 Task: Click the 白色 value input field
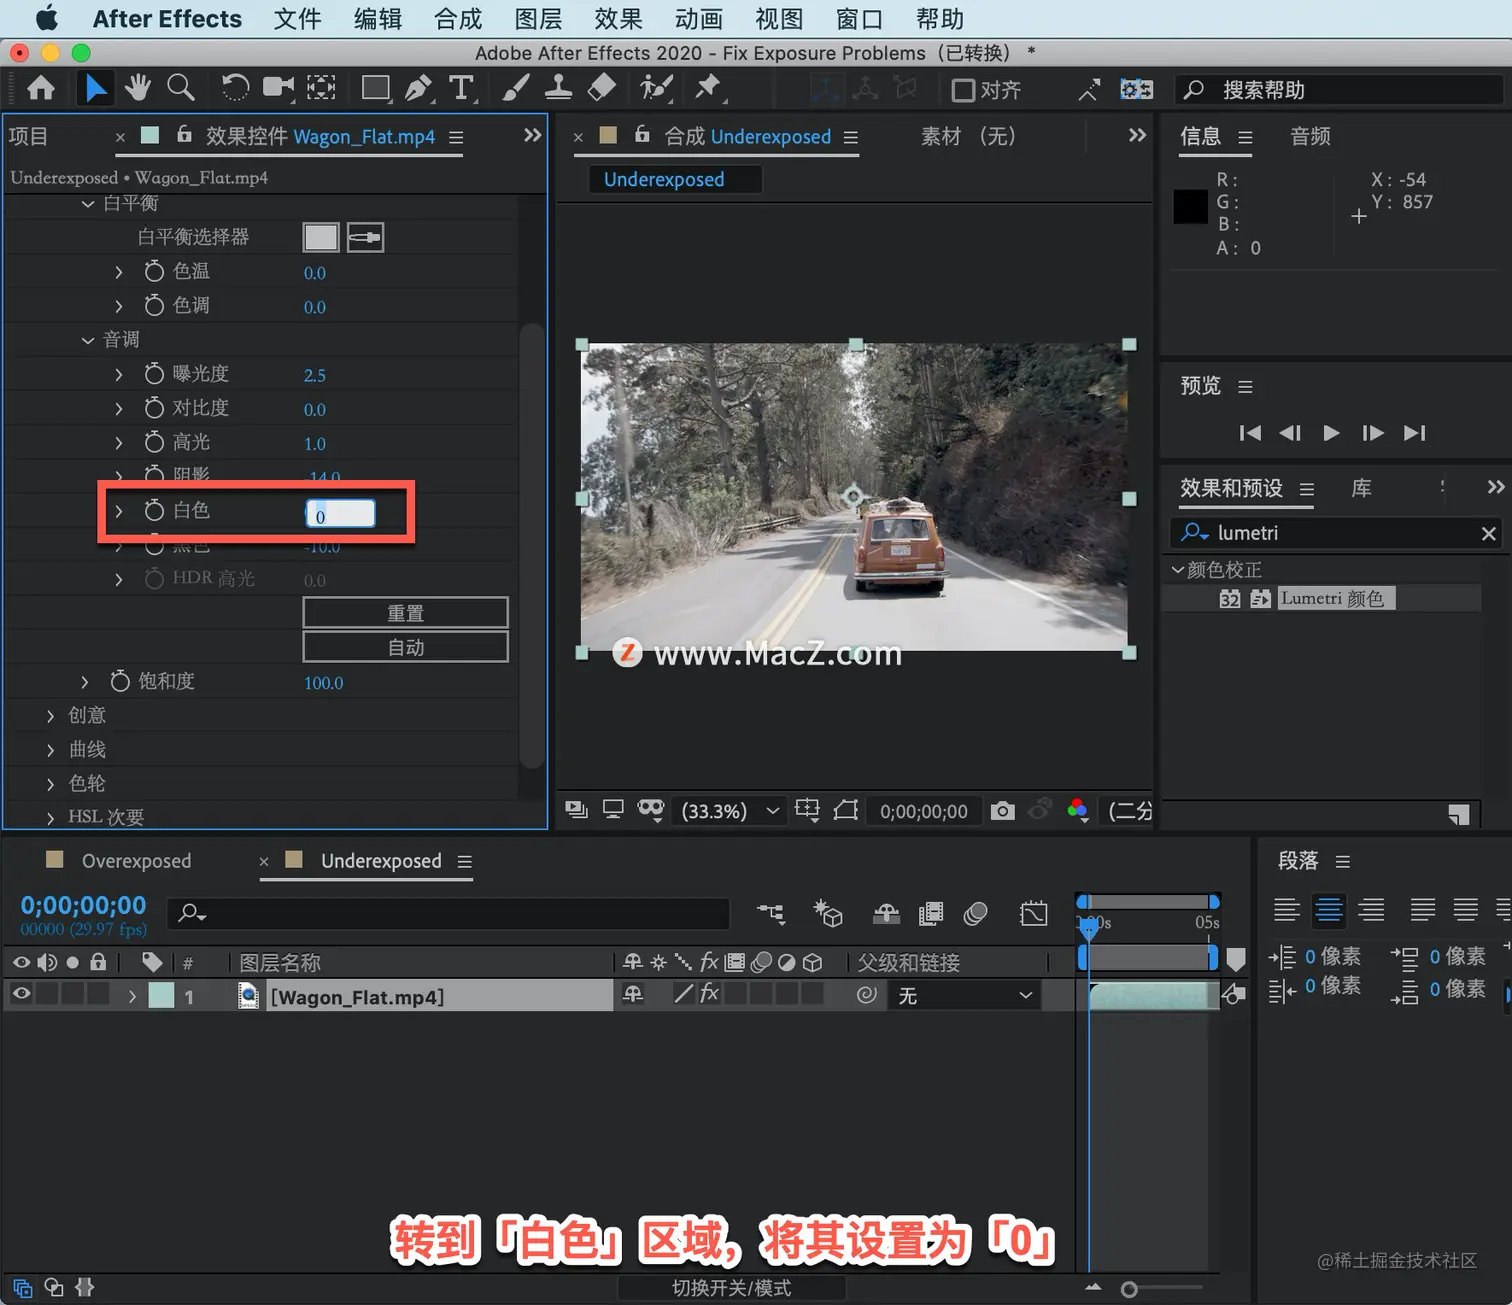point(341,514)
